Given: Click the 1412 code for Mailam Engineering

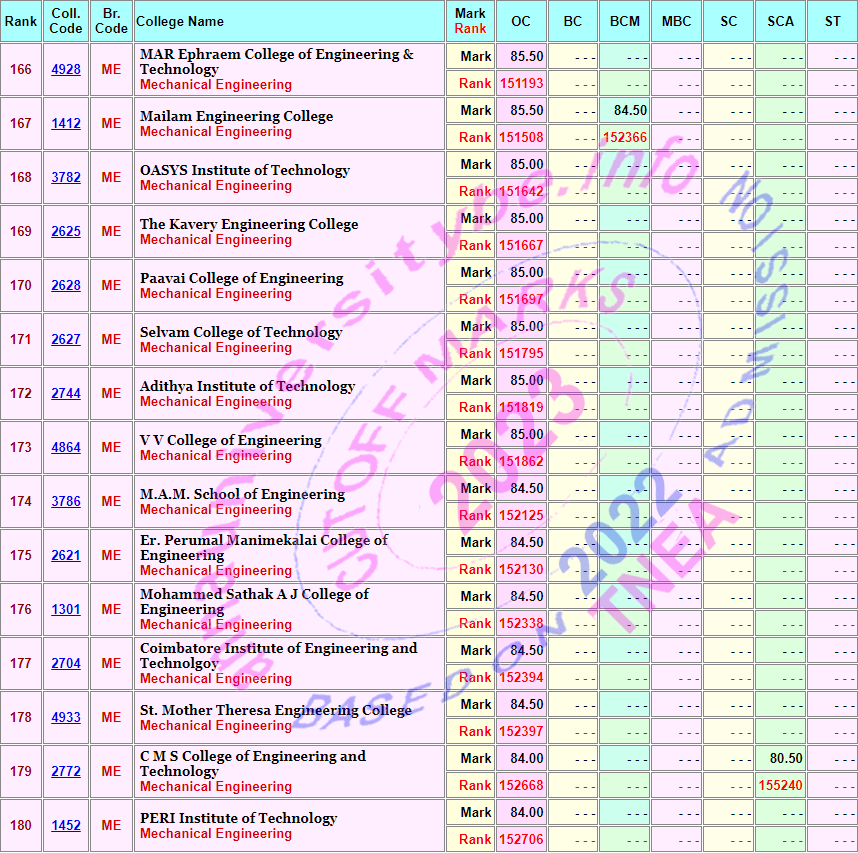Looking at the screenshot, I should coord(66,124).
